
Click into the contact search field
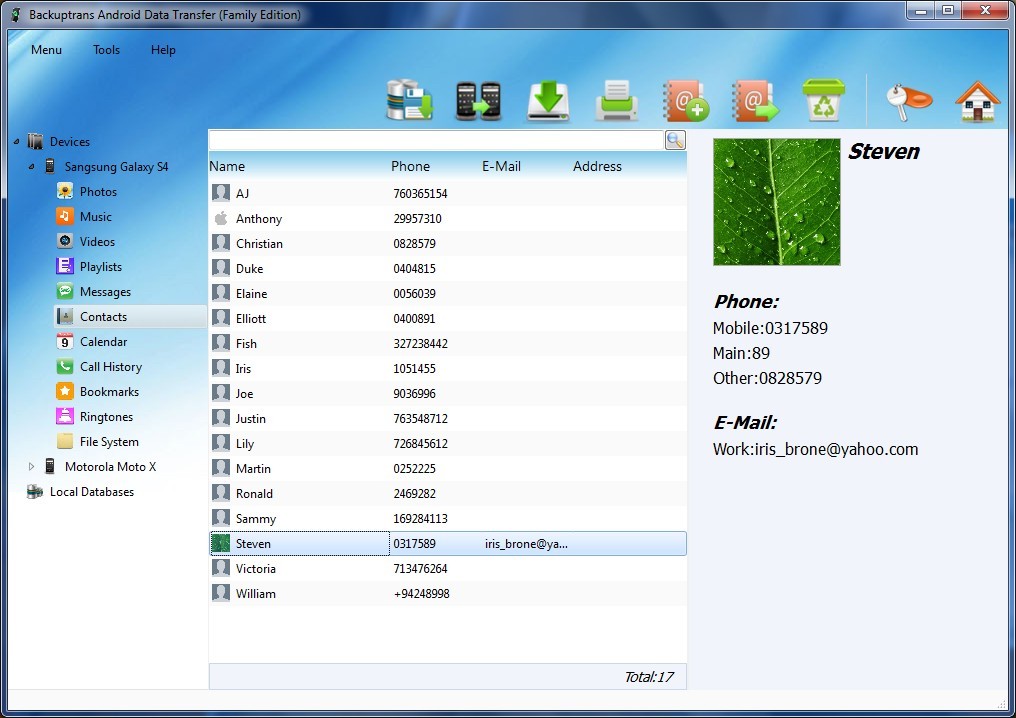[436, 140]
